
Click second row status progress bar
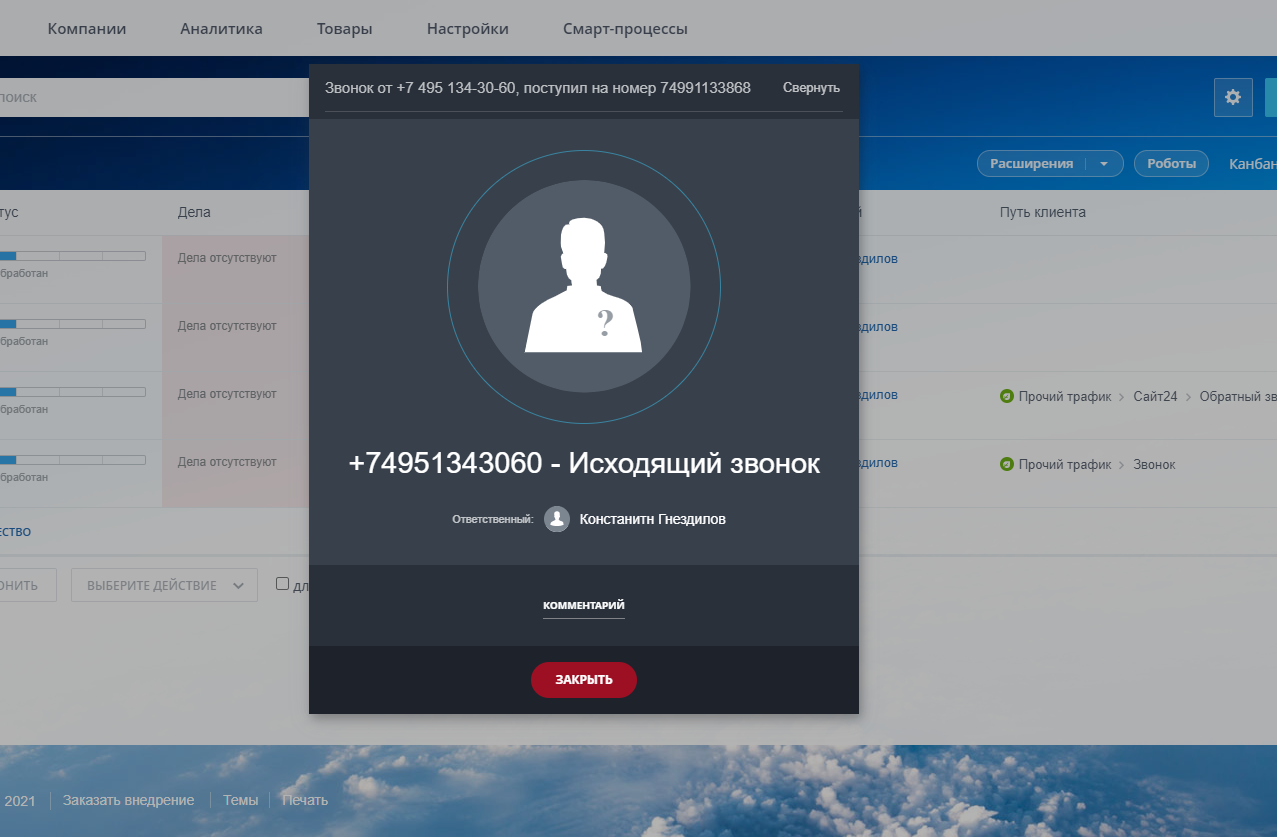[x=73, y=324]
